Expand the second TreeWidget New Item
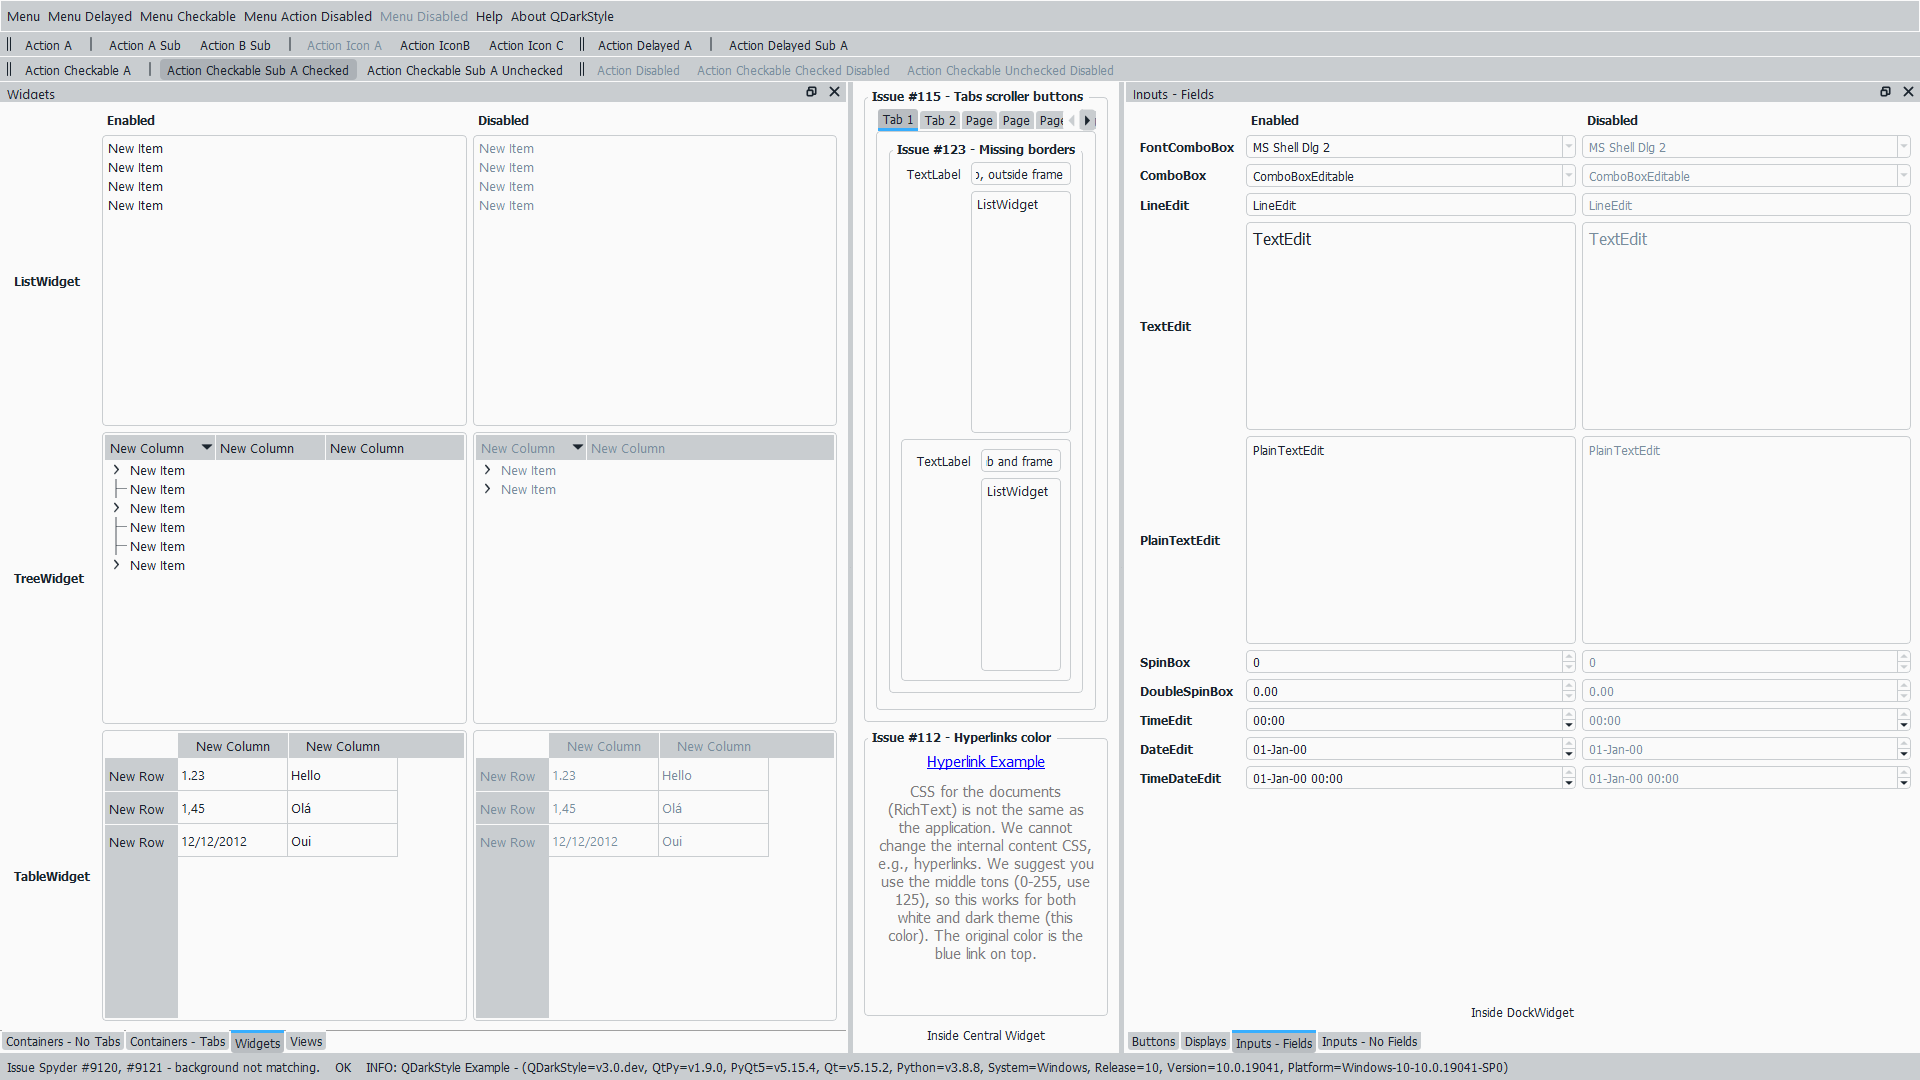 point(116,508)
